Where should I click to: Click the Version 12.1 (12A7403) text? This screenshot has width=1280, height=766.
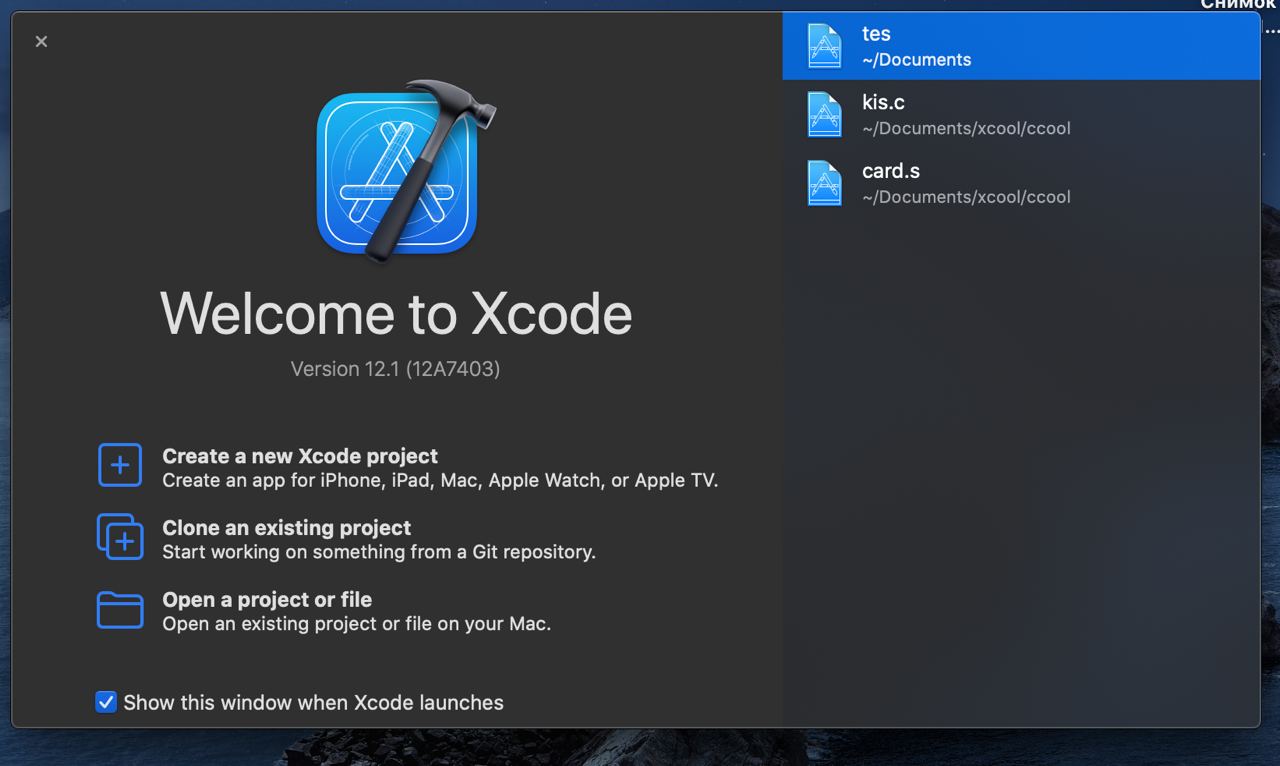coord(395,369)
